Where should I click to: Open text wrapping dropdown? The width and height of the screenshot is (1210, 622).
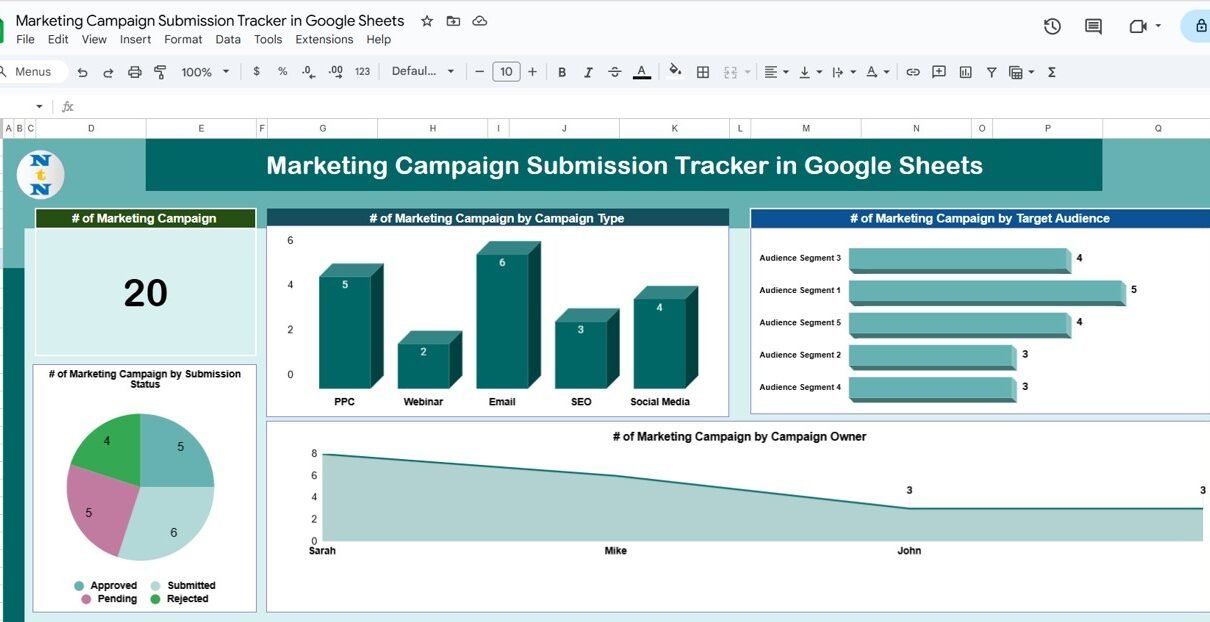click(x=844, y=72)
